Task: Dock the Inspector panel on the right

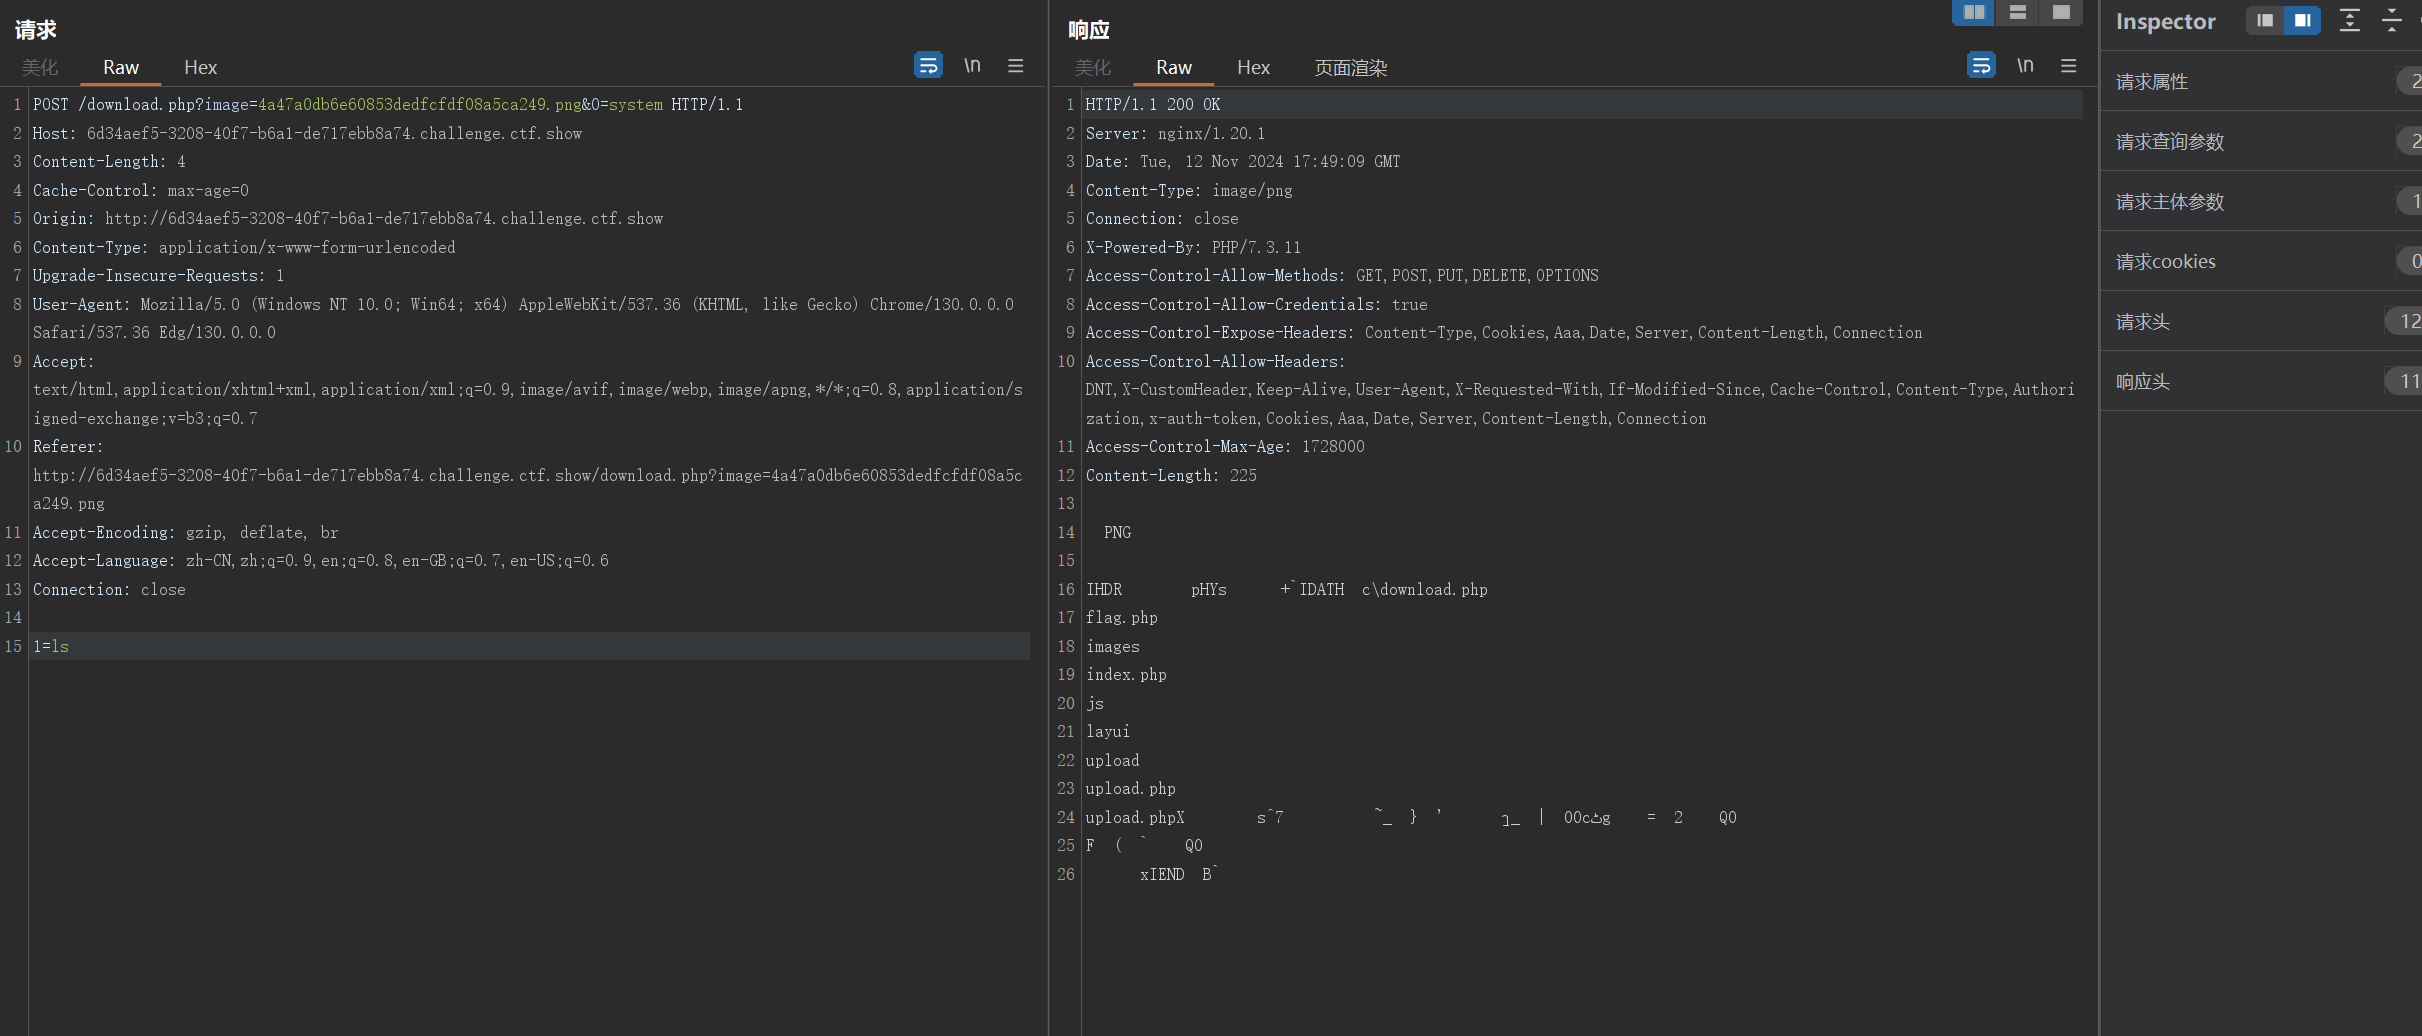Action: 2302,21
